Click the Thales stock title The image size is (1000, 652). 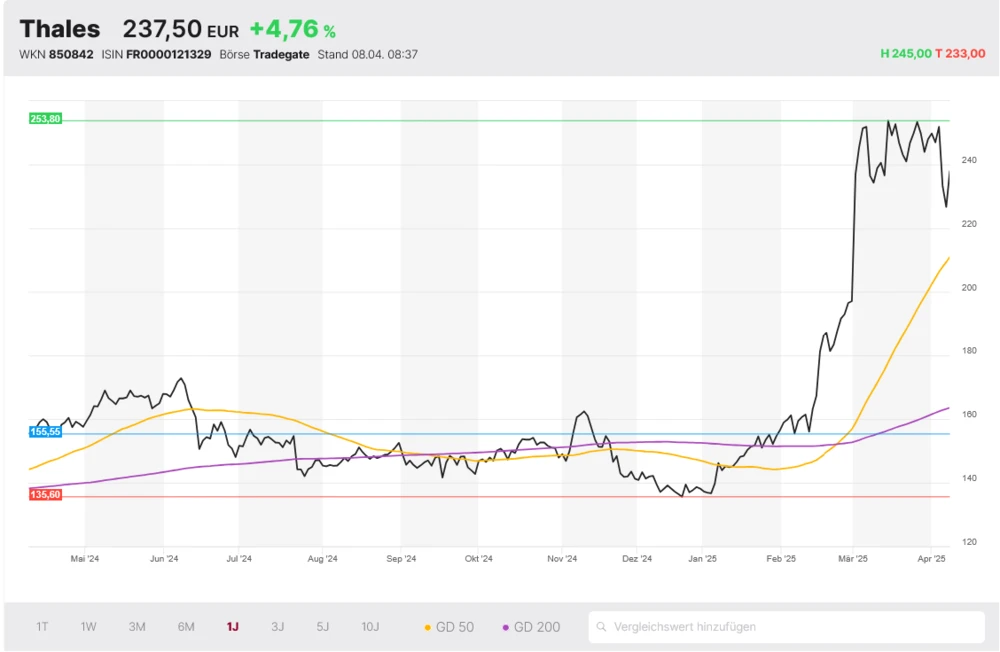tap(60, 29)
